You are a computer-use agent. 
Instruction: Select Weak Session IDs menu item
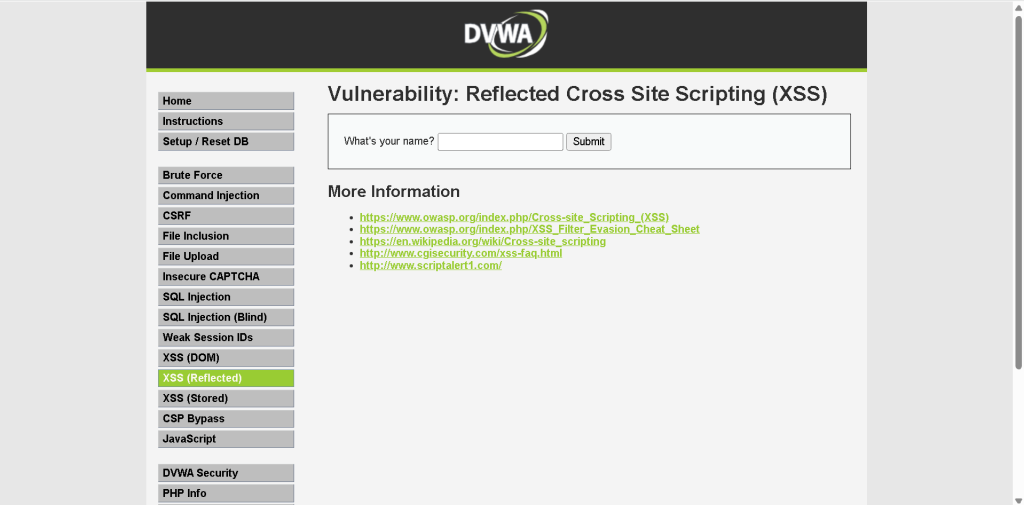(x=226, y=338)
